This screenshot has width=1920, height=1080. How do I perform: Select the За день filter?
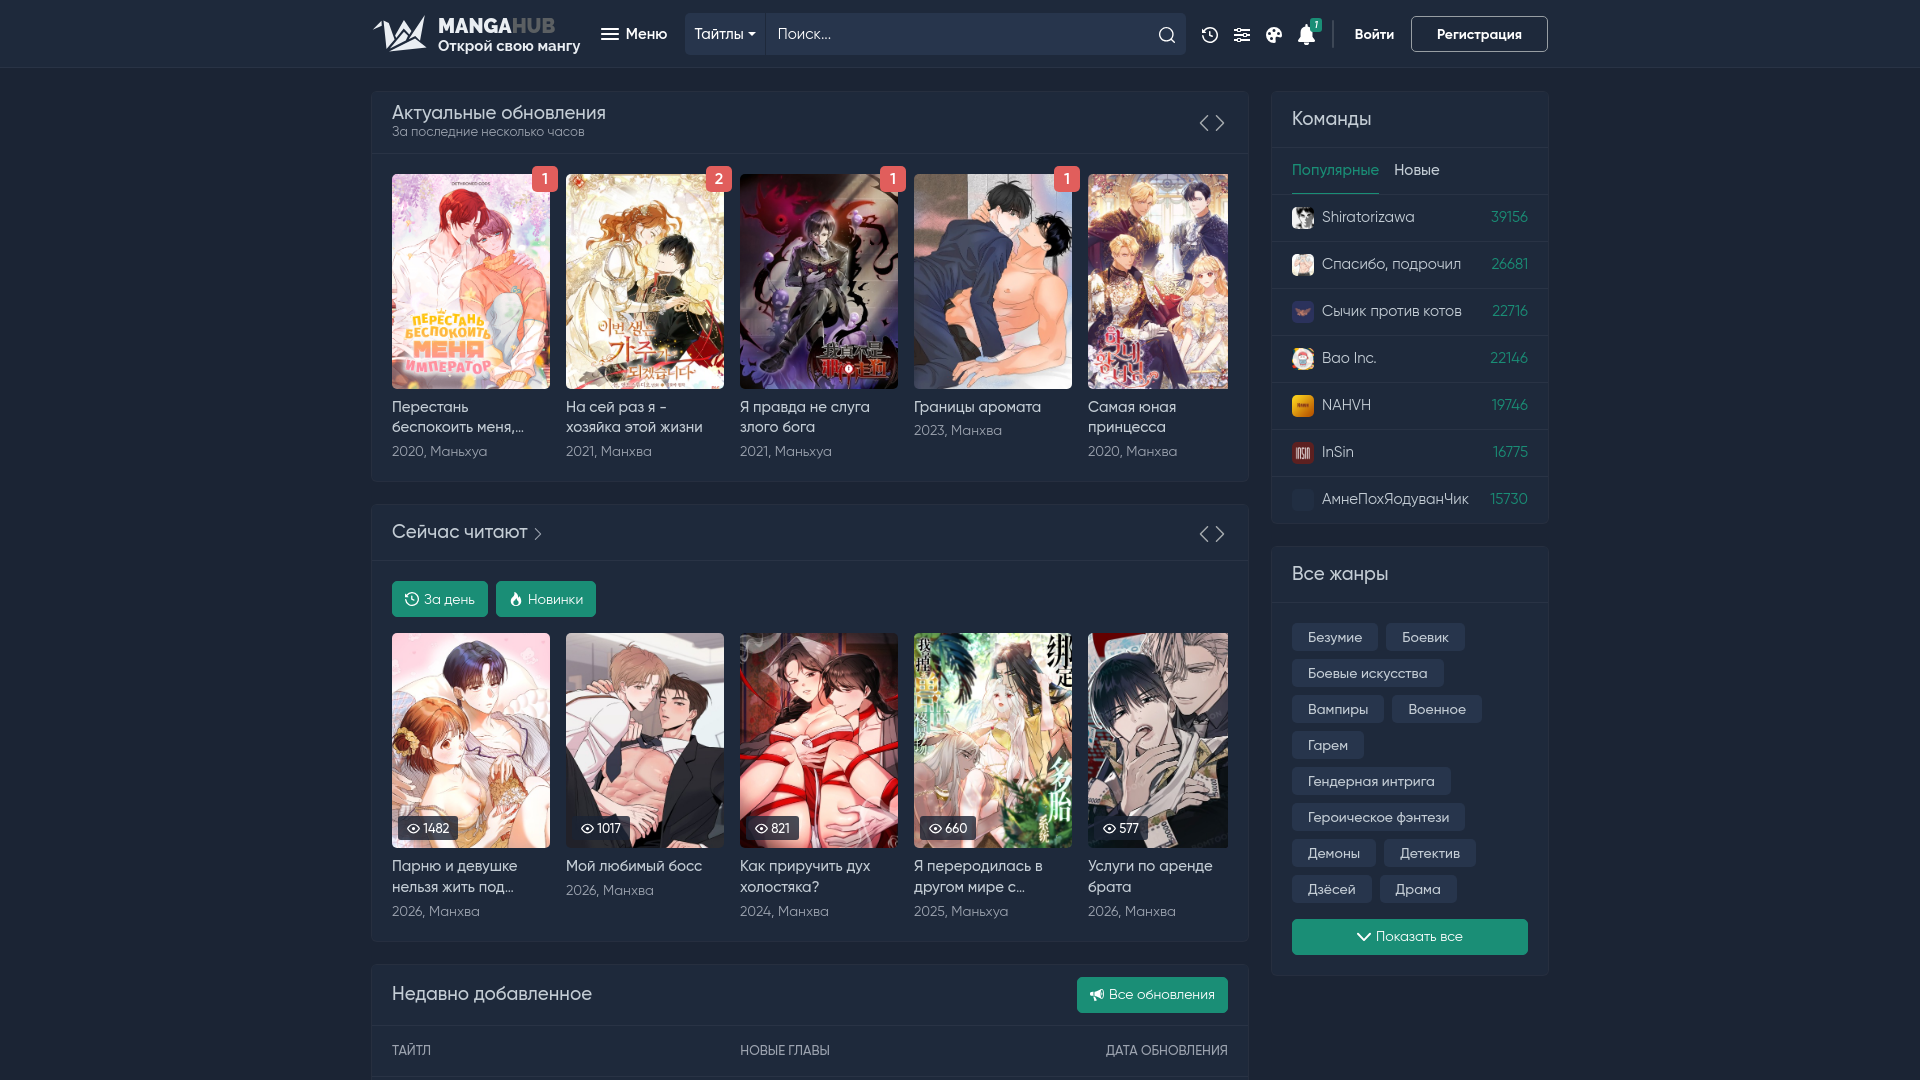[440, 599]
